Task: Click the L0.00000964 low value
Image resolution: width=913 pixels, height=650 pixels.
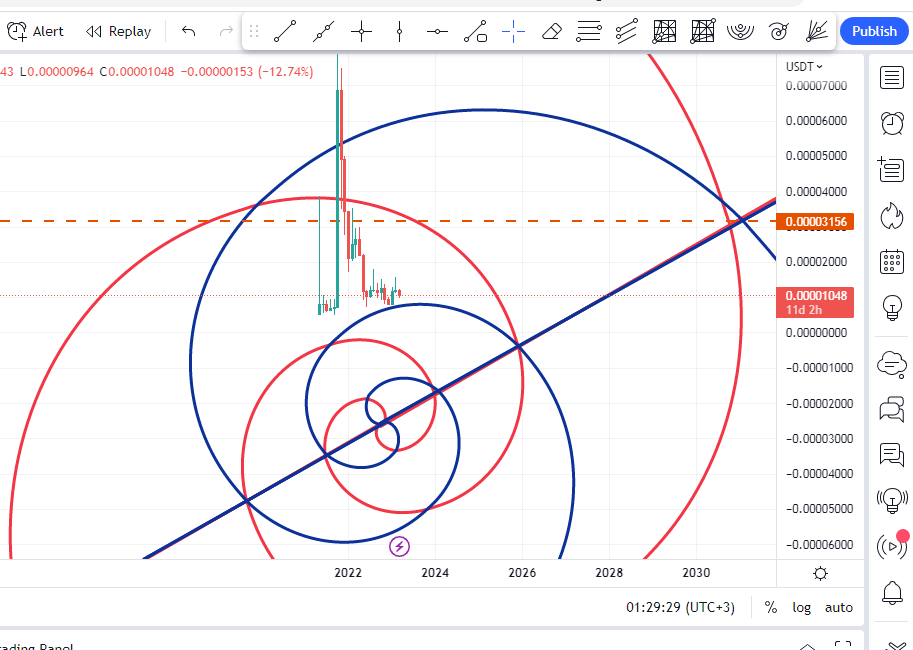Action: click(x=56, y=72)
